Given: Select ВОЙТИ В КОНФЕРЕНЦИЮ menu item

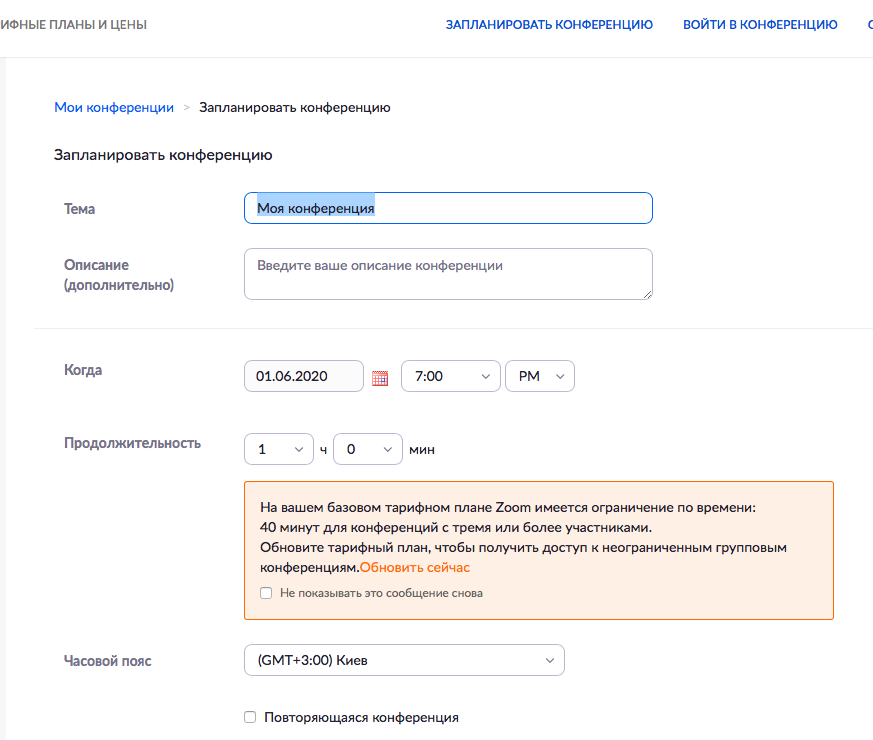Looking at the screenshot, I should tap(760, 24).
